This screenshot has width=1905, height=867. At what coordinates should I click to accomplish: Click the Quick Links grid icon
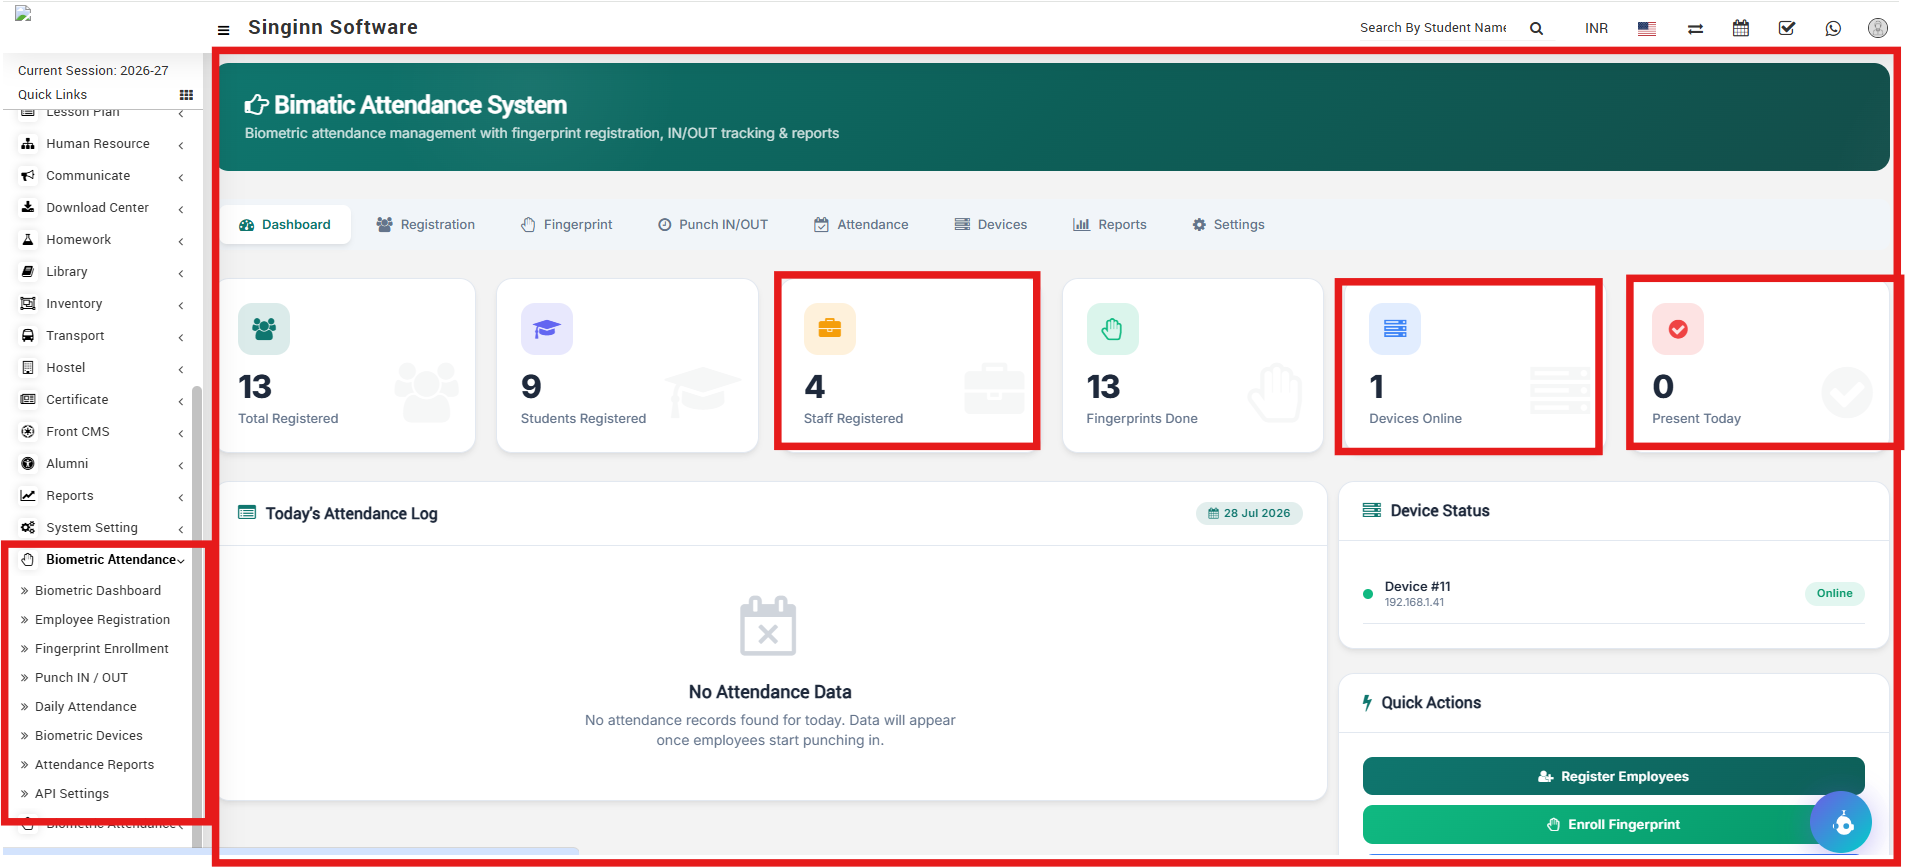point(186,95)
